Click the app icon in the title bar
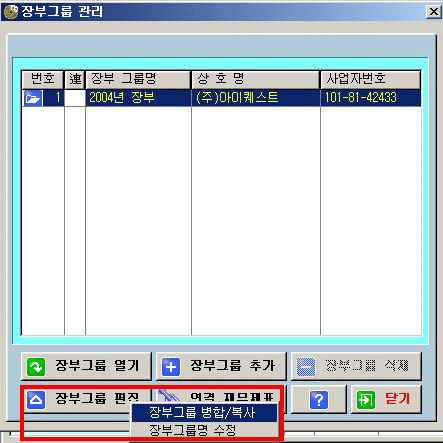This screenshot has height=443, width=443. (11, 11)
